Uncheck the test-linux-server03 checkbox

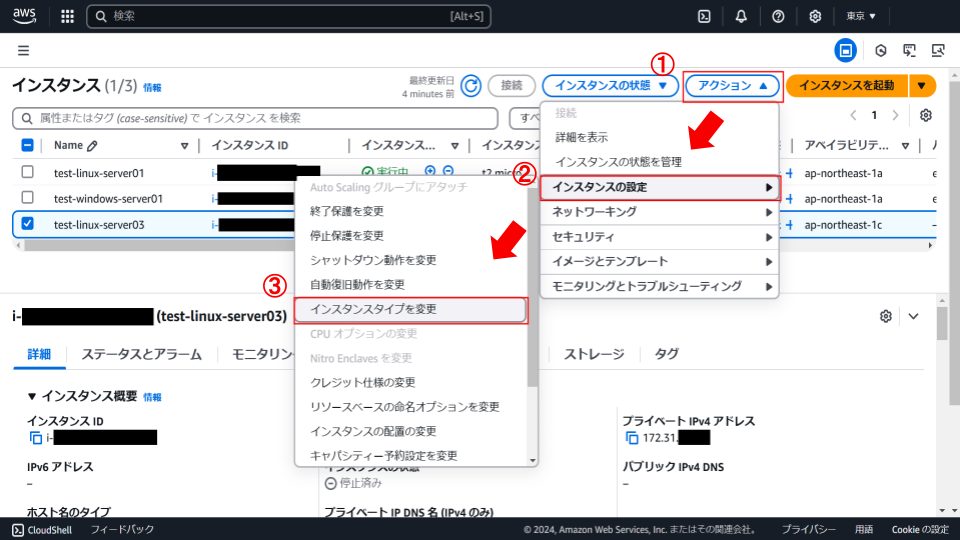(28, 223)
